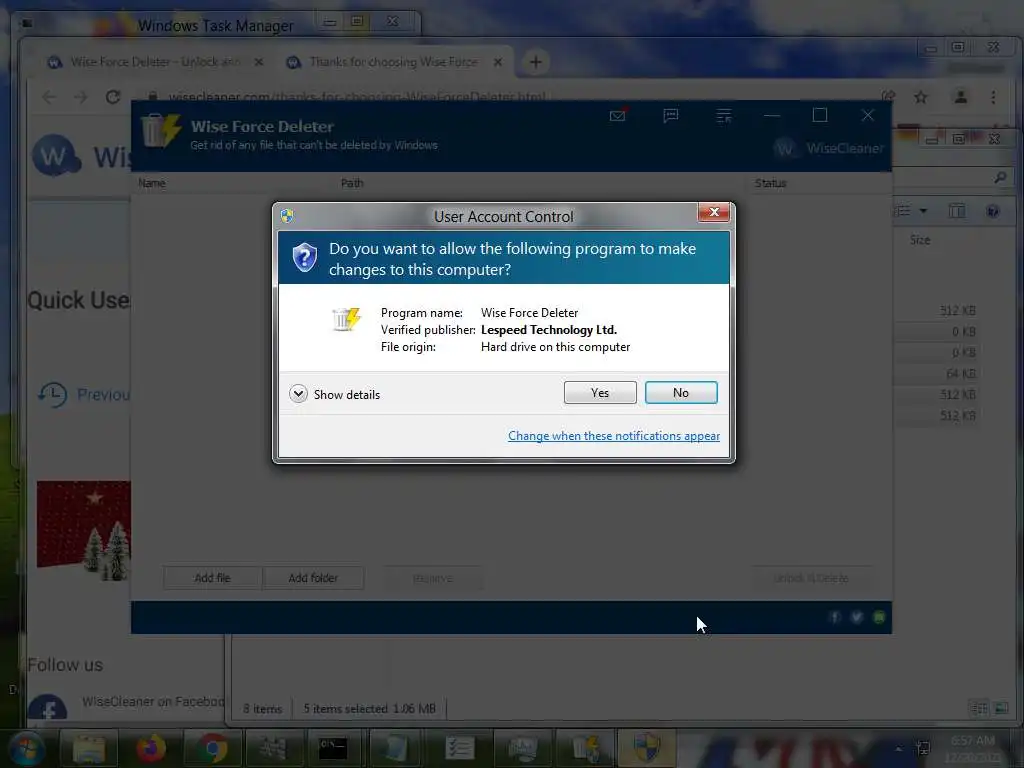The image size is (1024, 768).
Task: Open Firefox from the taskbar
Action: pos(152,748)
